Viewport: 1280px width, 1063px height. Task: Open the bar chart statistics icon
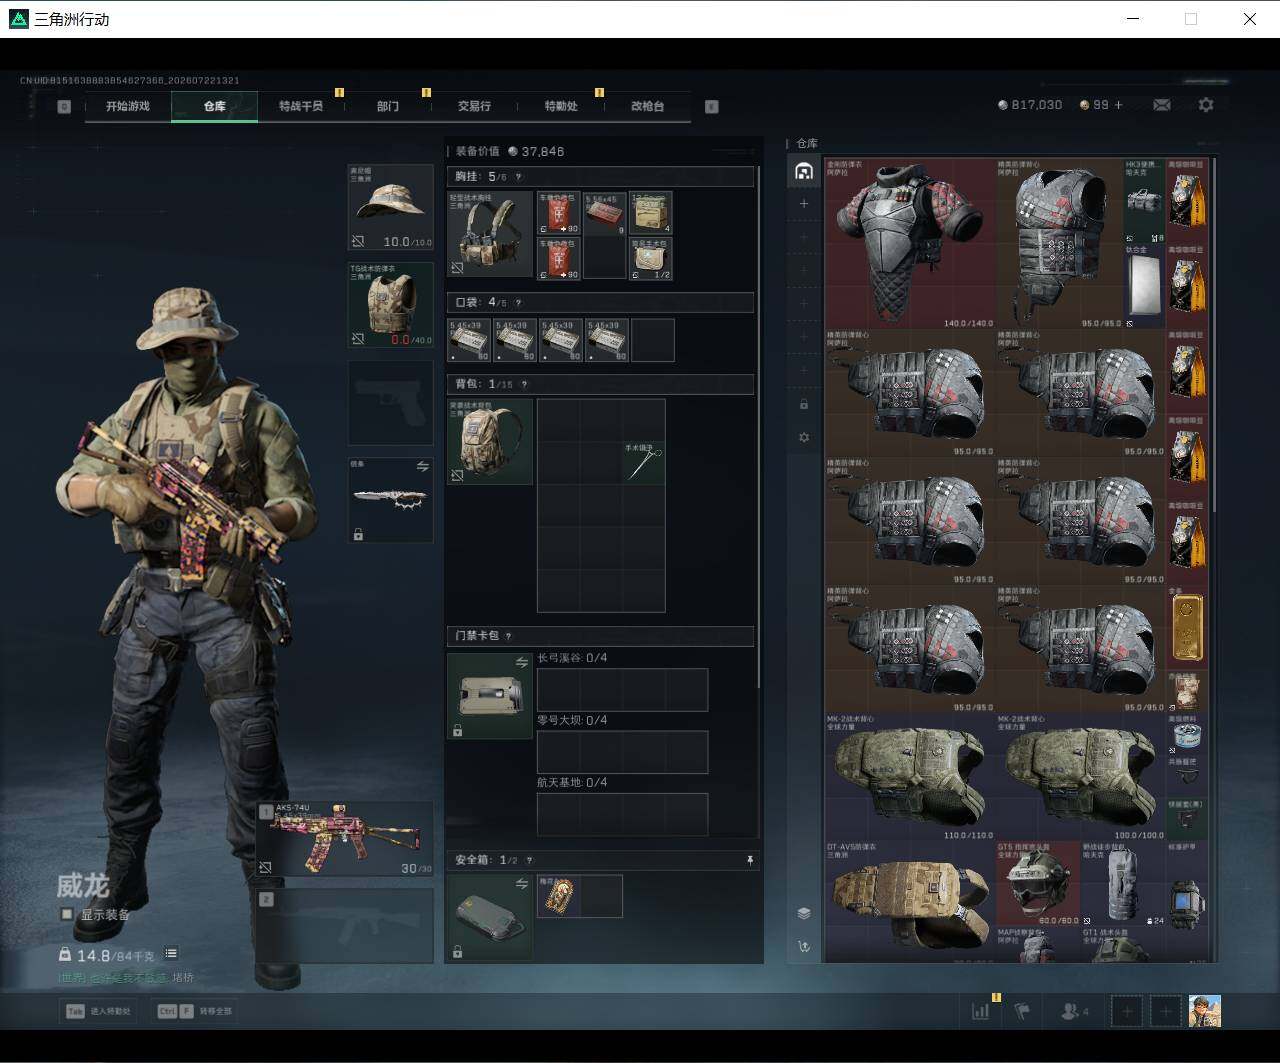(981, 1011)
